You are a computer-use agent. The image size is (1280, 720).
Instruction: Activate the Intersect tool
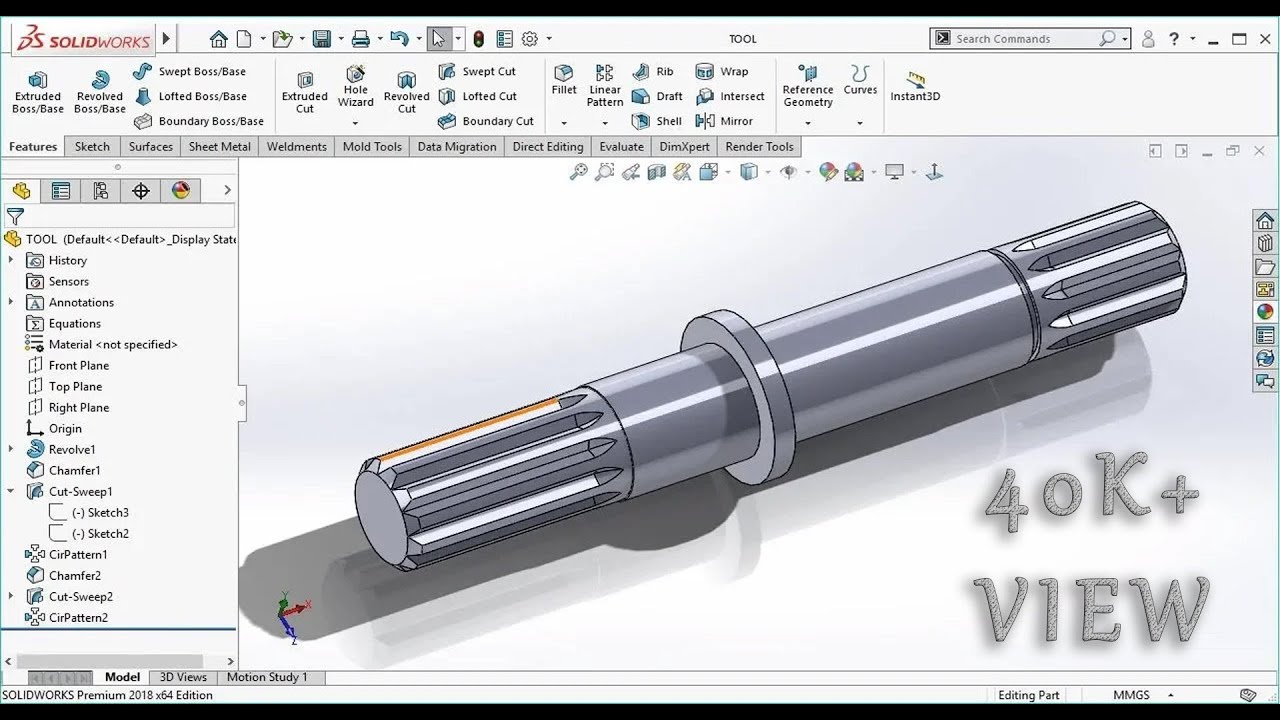[x=729, y=96]
